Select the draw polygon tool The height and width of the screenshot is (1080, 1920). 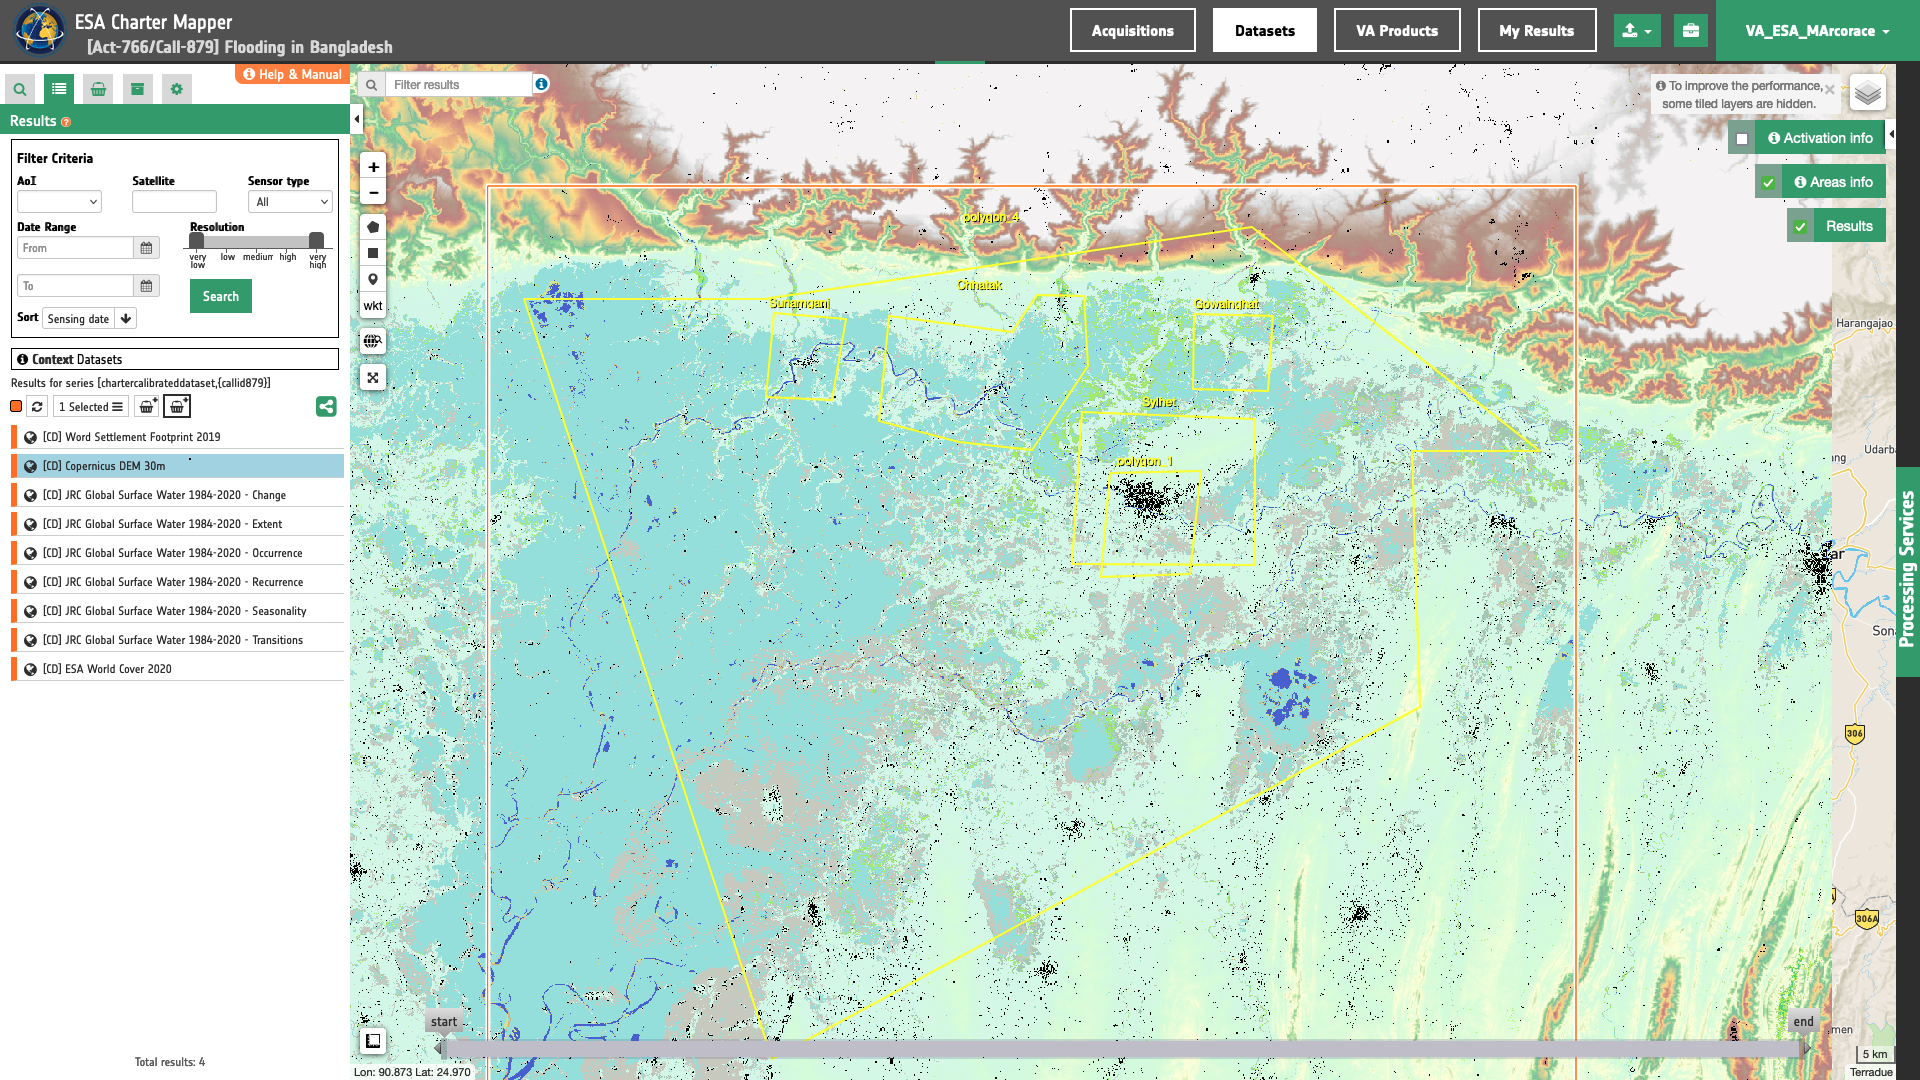point(373,227)
